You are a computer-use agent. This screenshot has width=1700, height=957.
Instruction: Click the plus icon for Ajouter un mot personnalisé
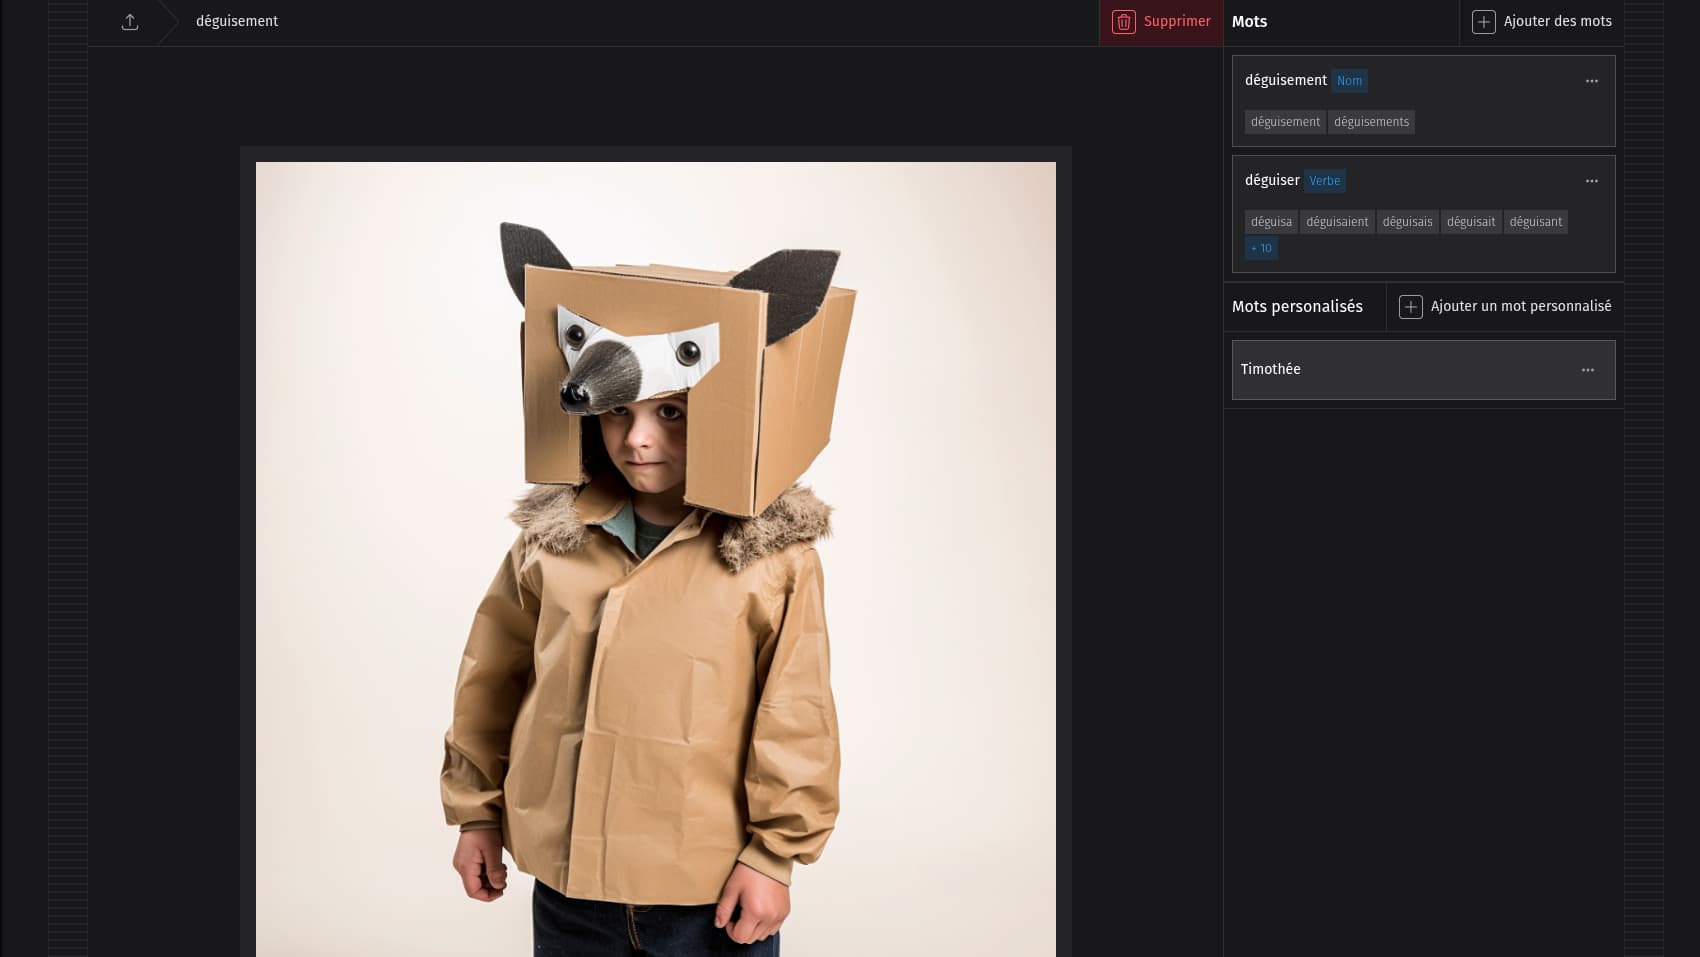[1410, 307]
